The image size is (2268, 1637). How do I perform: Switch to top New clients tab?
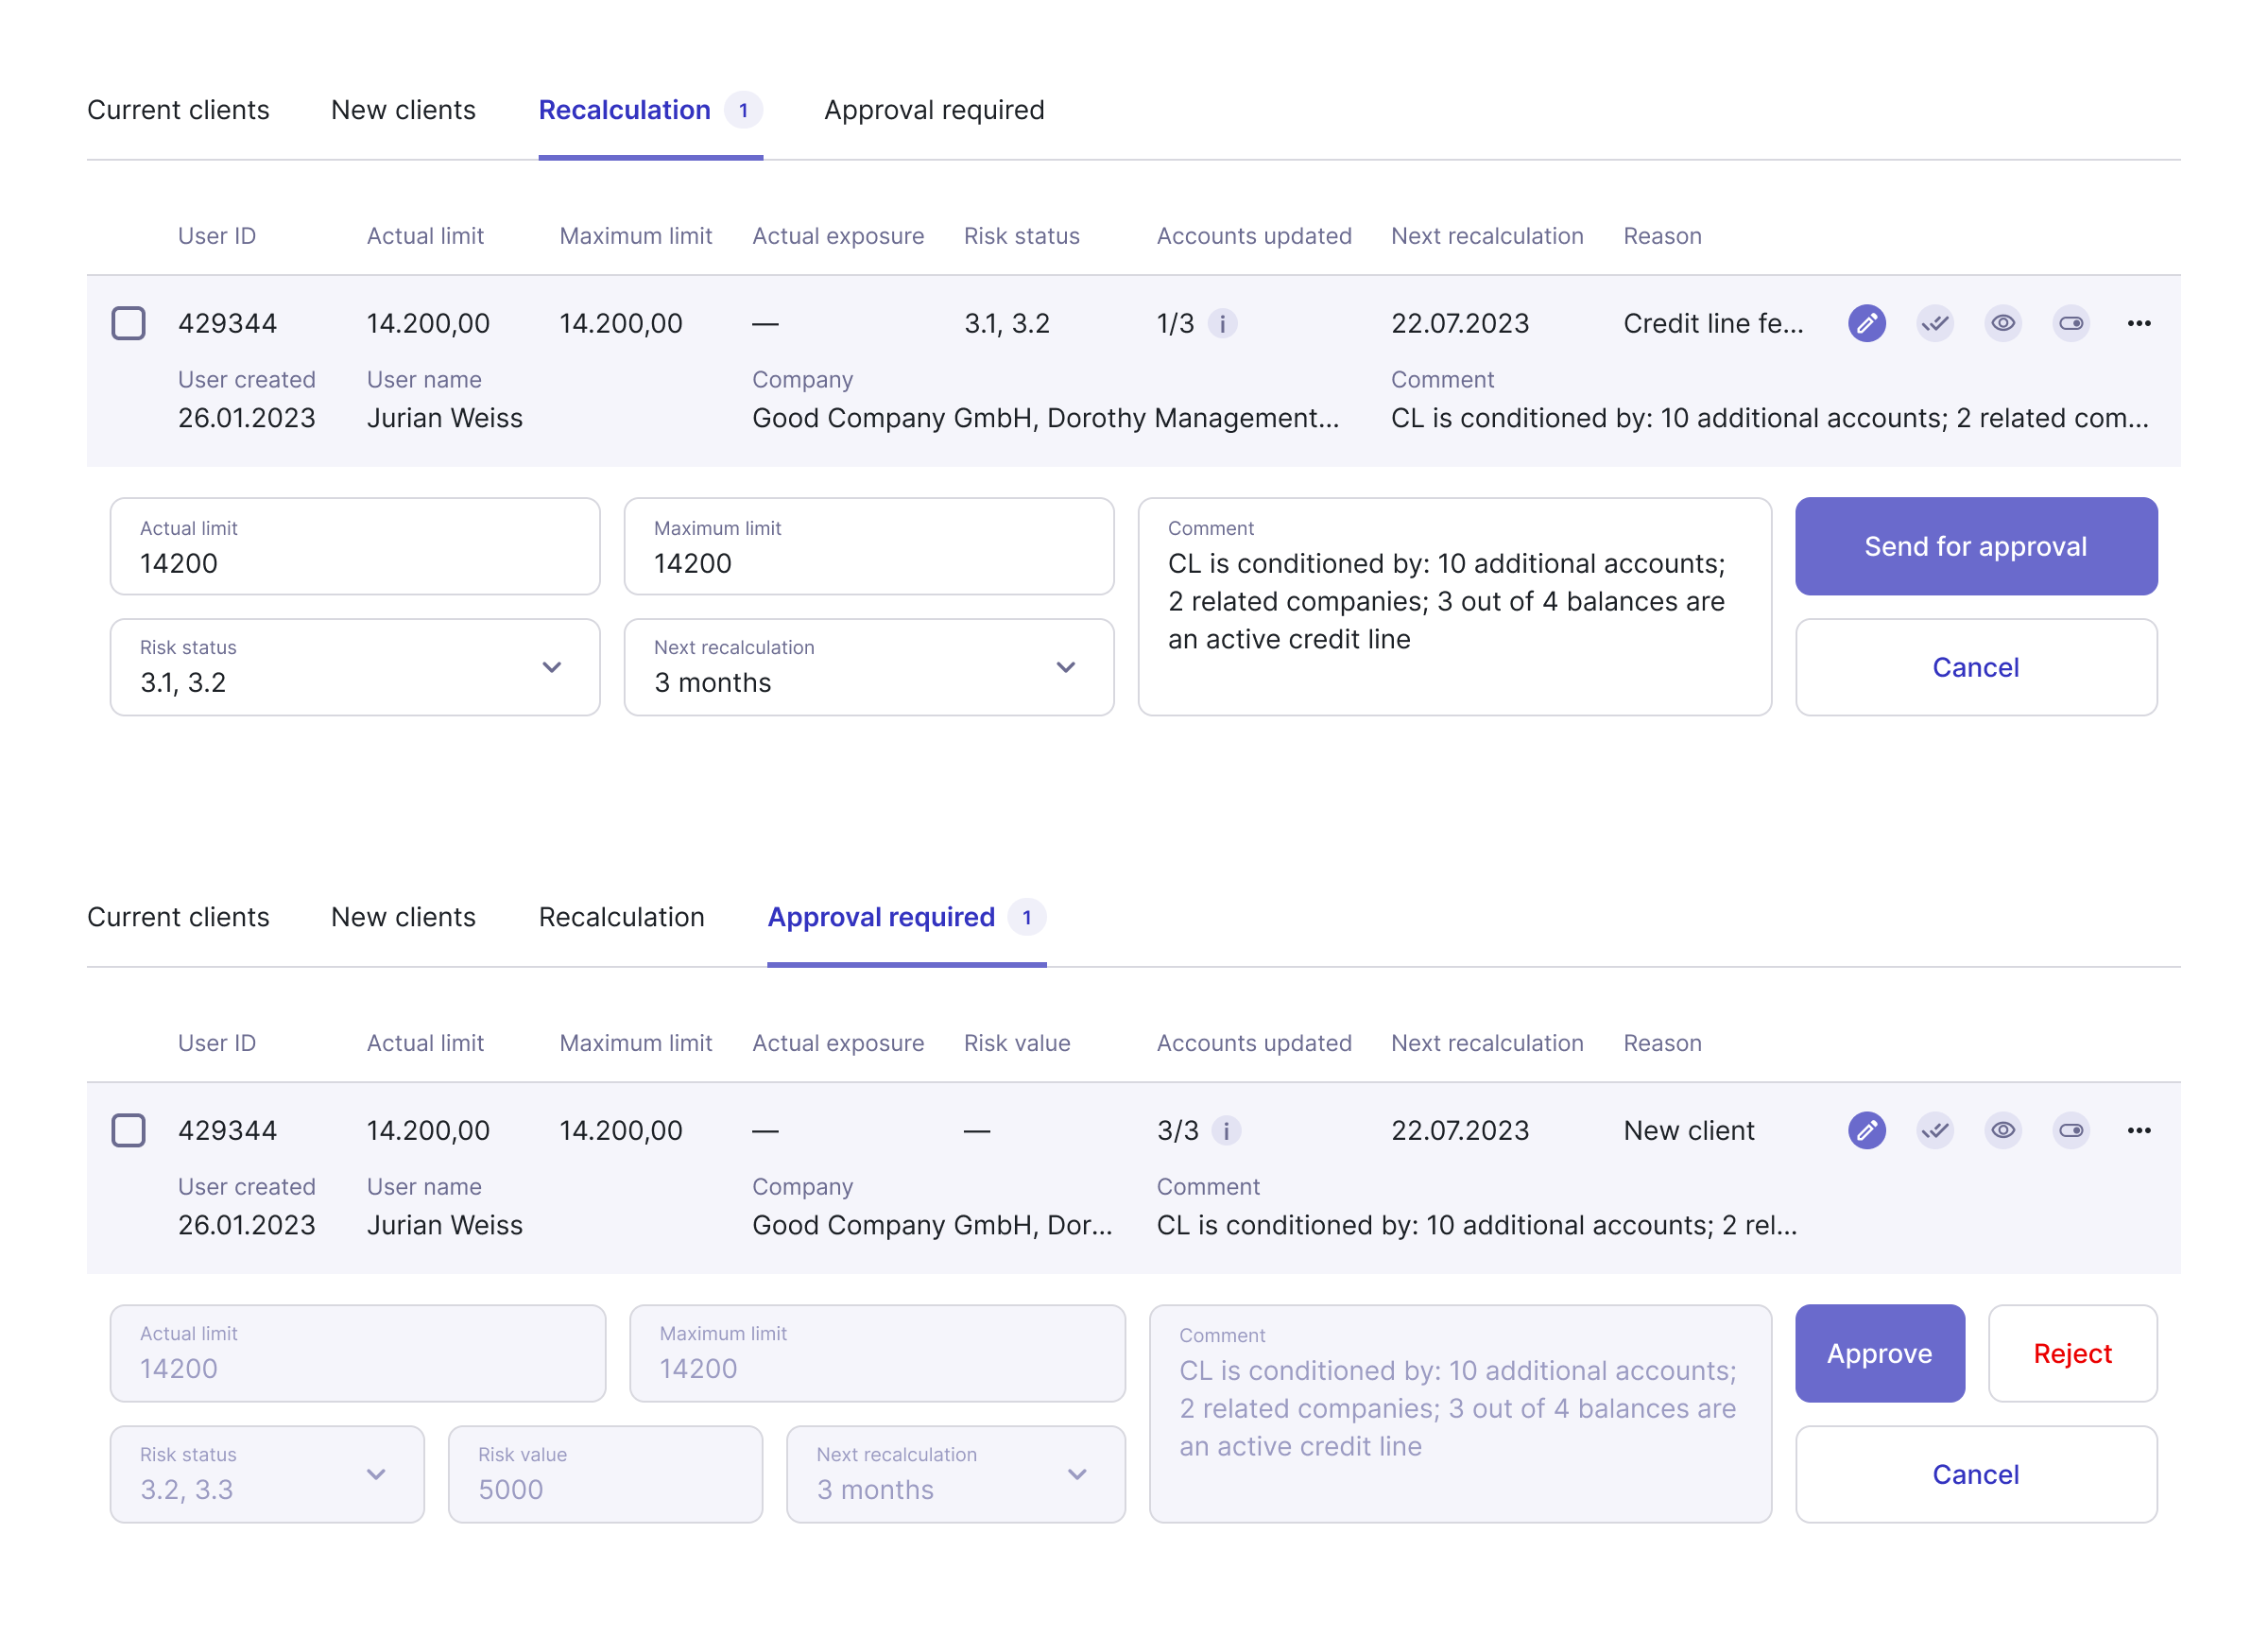[x=403, y=110]
